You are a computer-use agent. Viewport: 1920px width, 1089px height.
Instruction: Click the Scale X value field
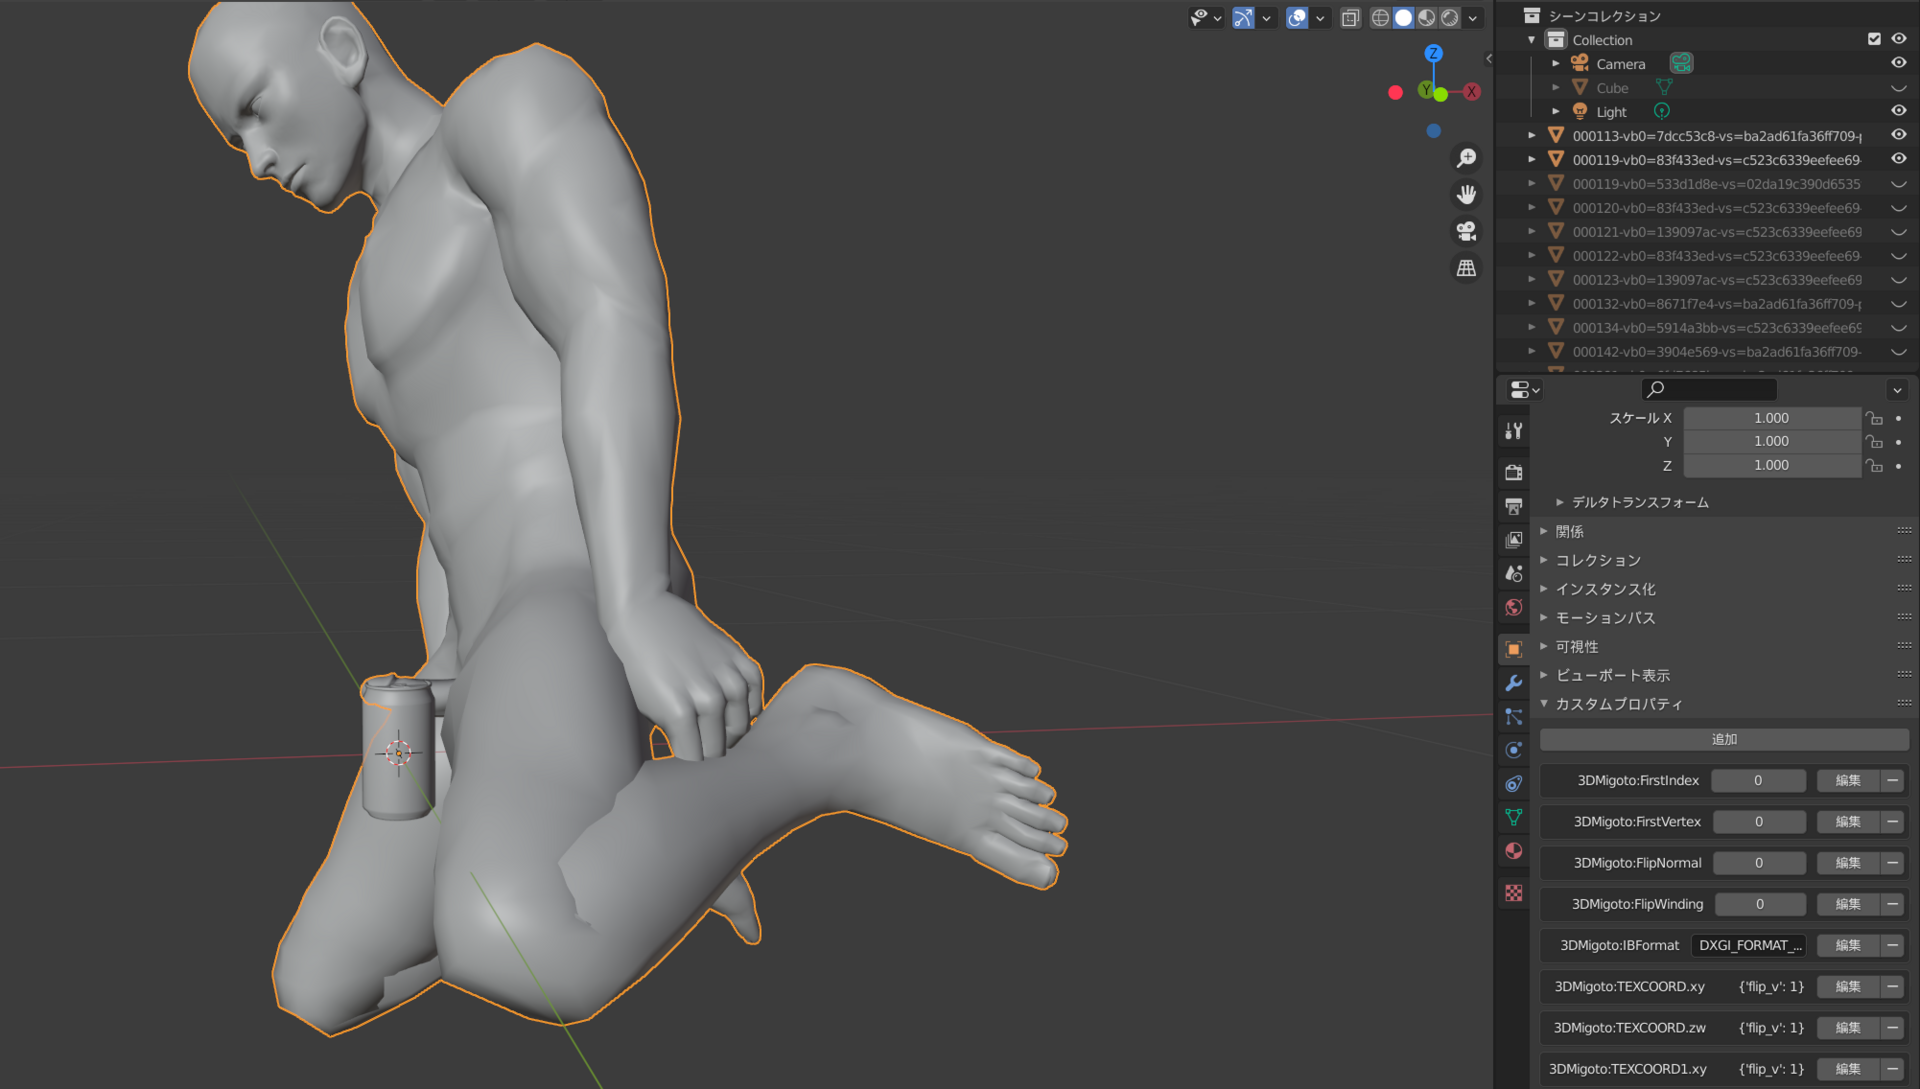tap(1771, 418)
